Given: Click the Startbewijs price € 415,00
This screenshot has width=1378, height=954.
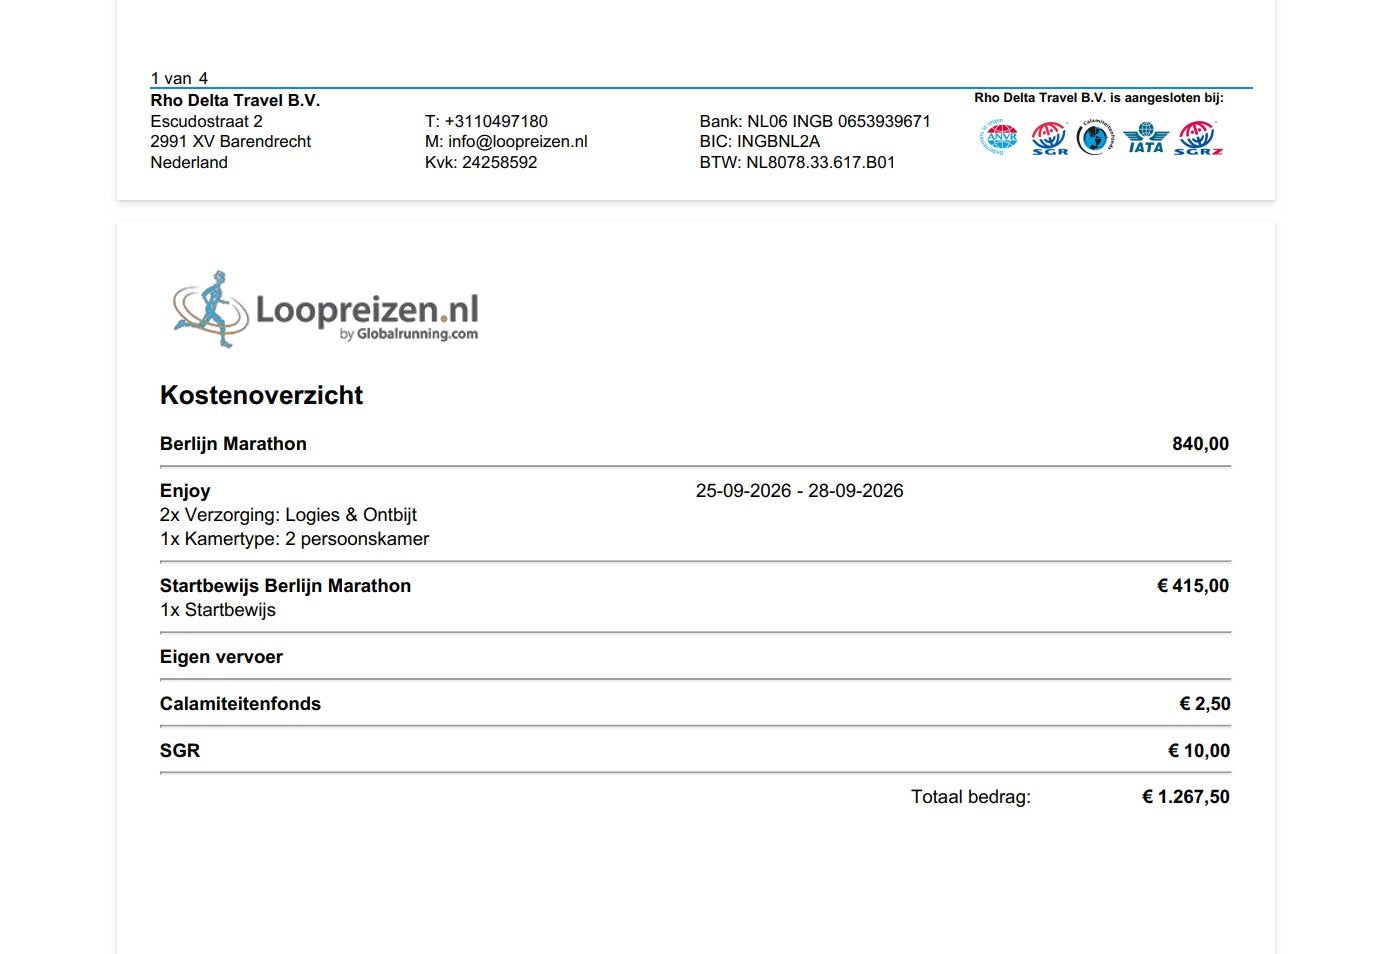Looking at the screenshot, I should 1193,586.
